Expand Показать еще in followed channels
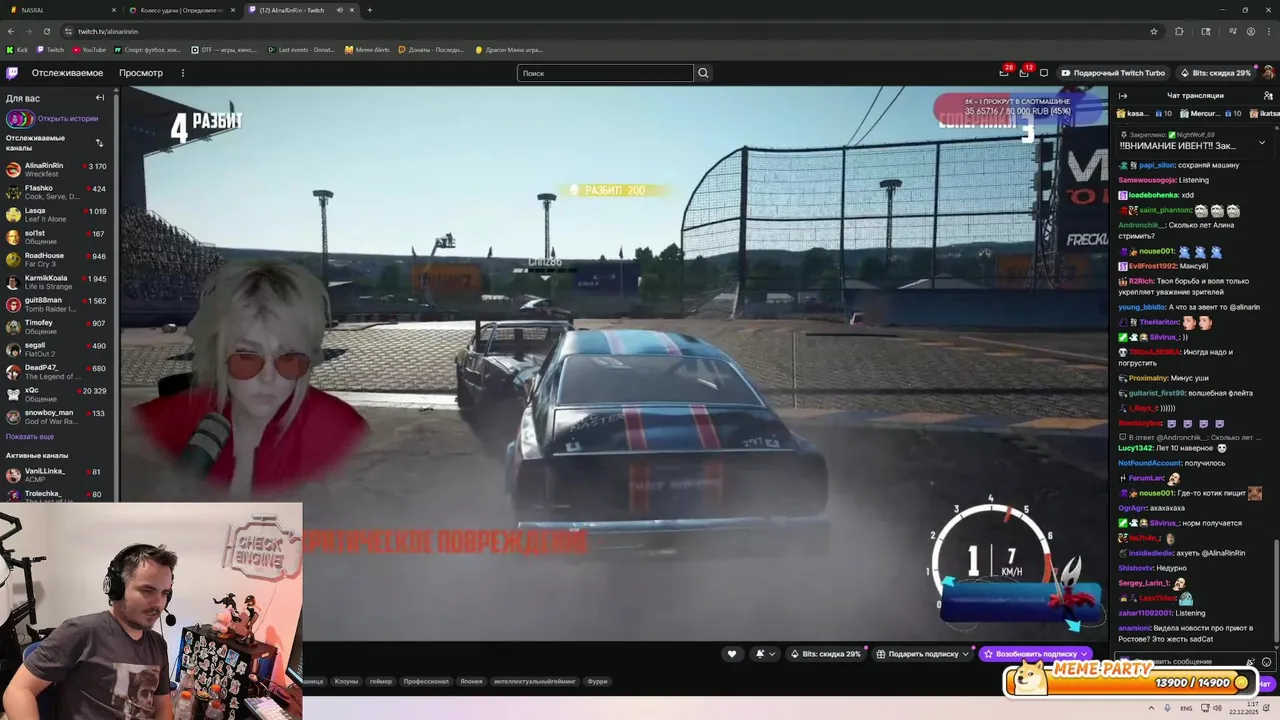 (x=30, y=437)
